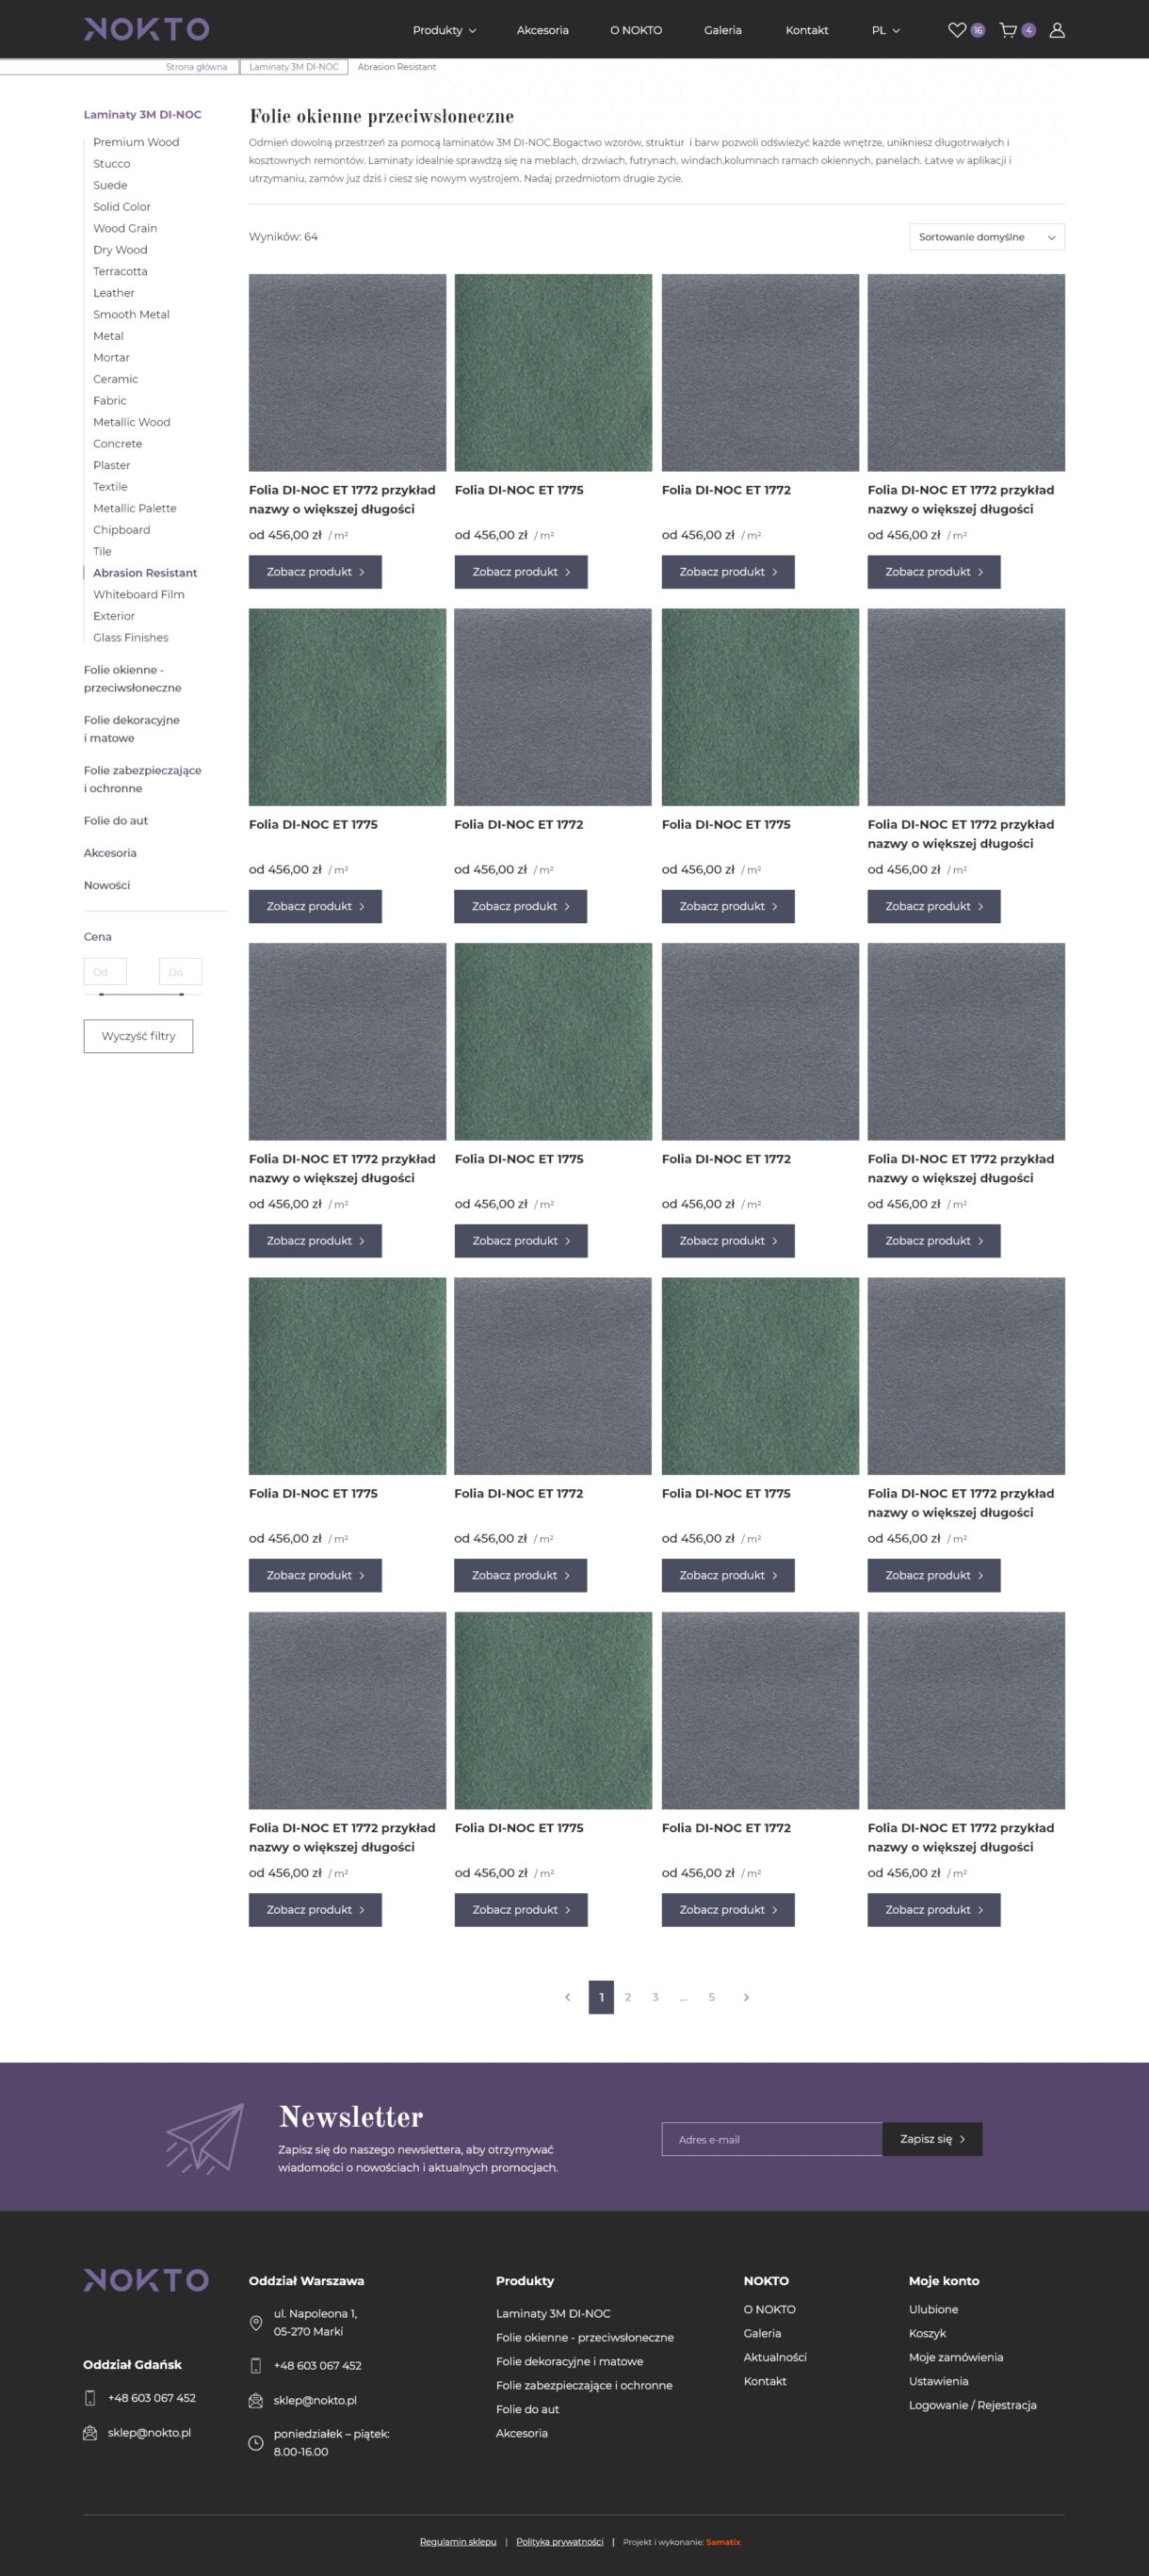The image size is (1149, 2576).
Task: Open Polityka prywatności link
Action: [560, 2542]
